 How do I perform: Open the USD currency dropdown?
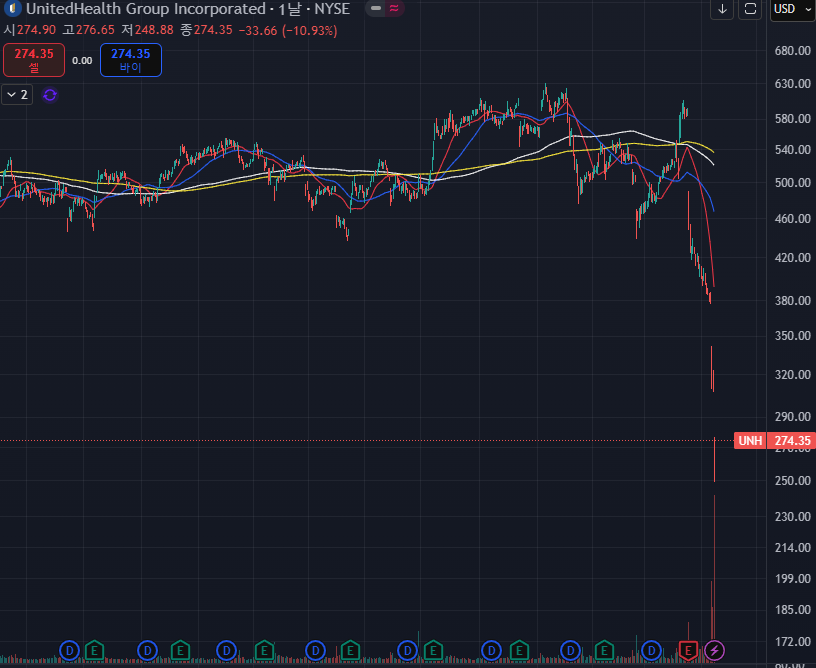[790, 10]
